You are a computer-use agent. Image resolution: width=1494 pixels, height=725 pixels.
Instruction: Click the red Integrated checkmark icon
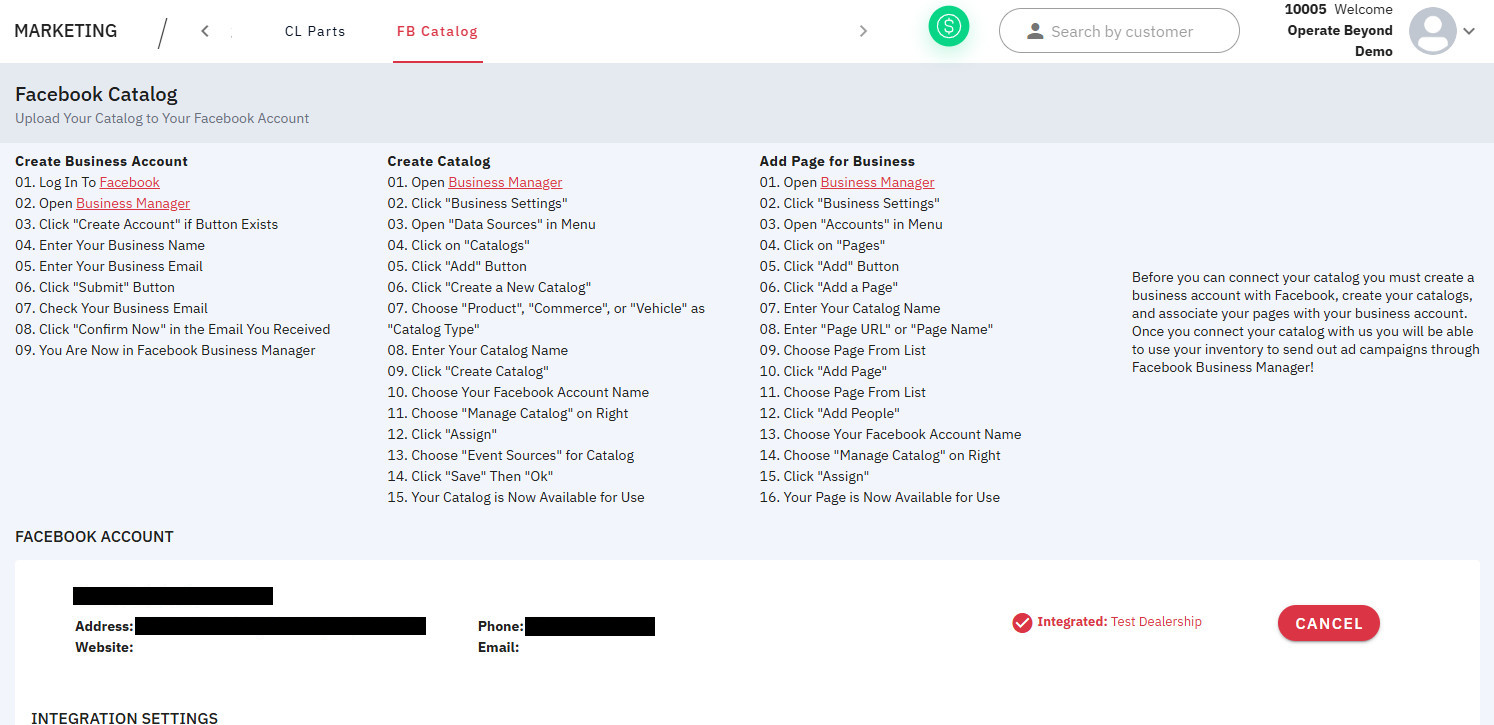click(1022, 623)
